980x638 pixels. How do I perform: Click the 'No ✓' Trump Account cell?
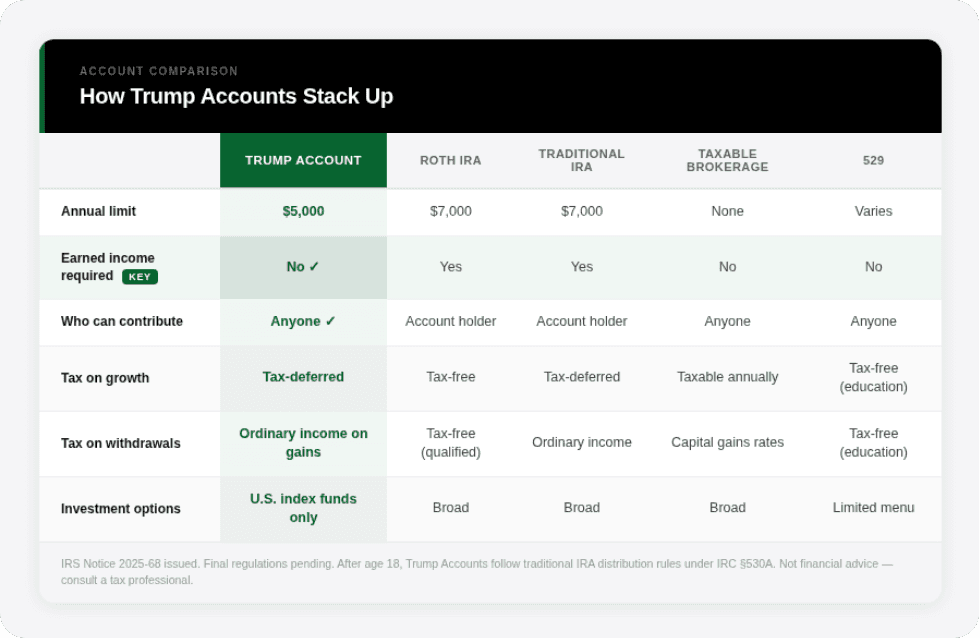tap(303, 267)
